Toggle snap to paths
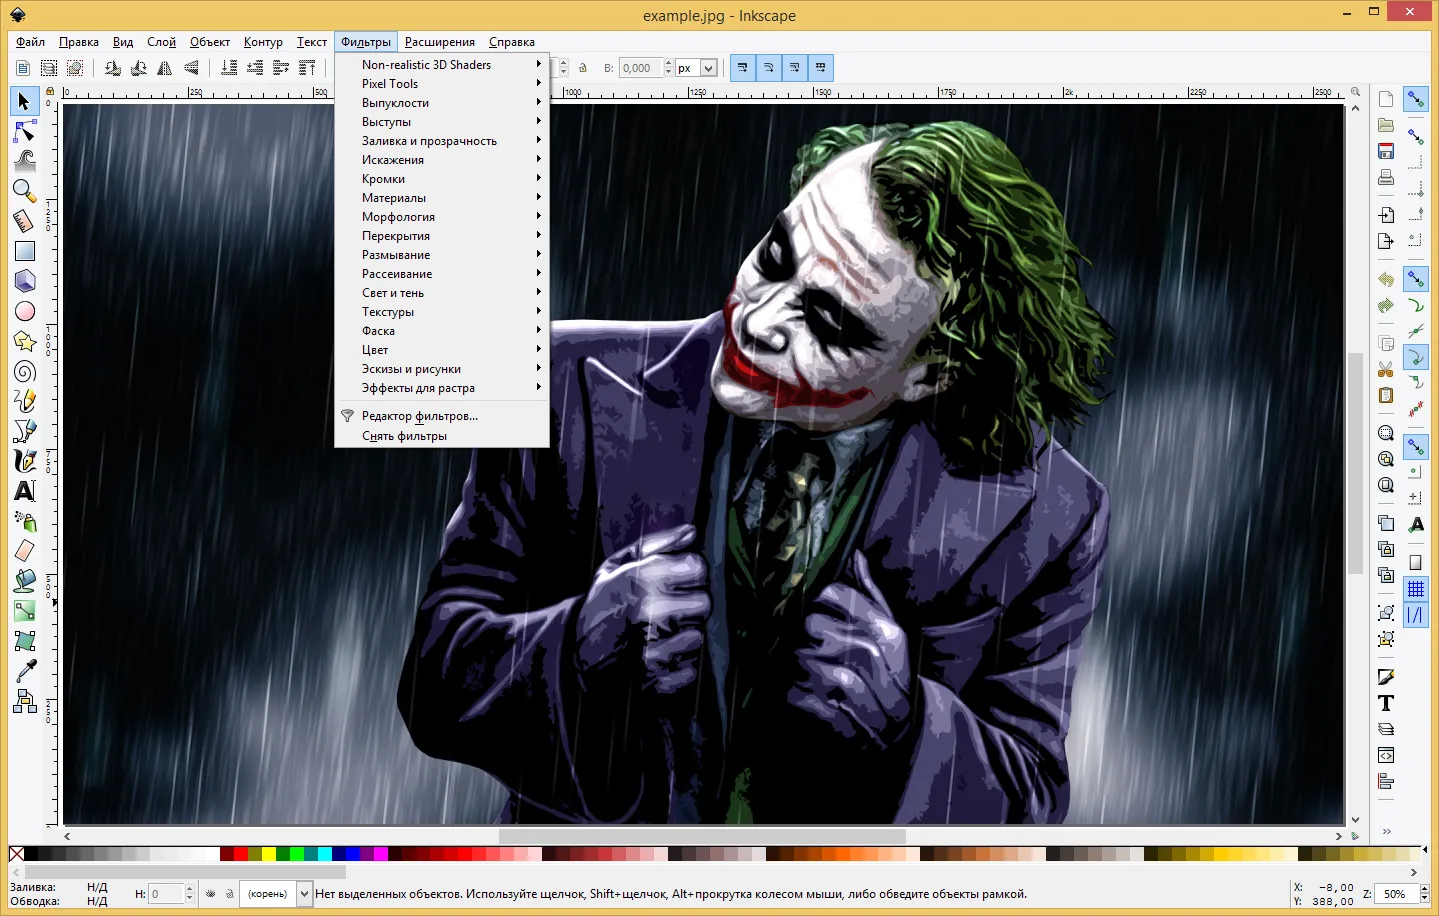The width and height of the screenshot is (1439, 916). pyautogui.click(x=1415, y=305)
